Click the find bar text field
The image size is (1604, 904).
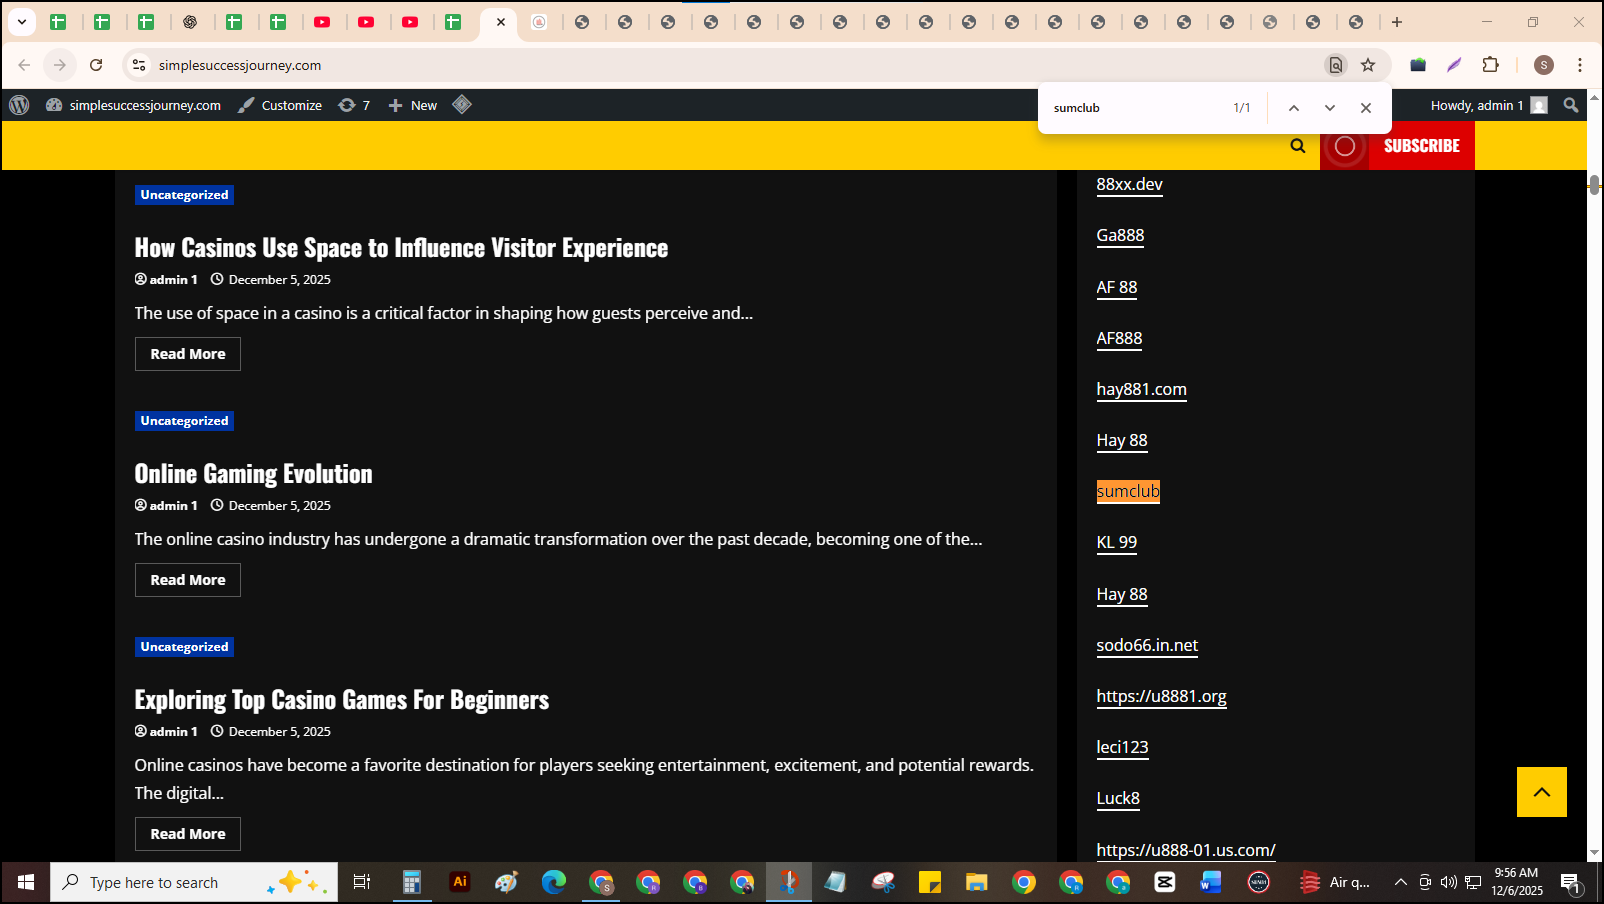pyautogui.click(x=1135, y=108)
